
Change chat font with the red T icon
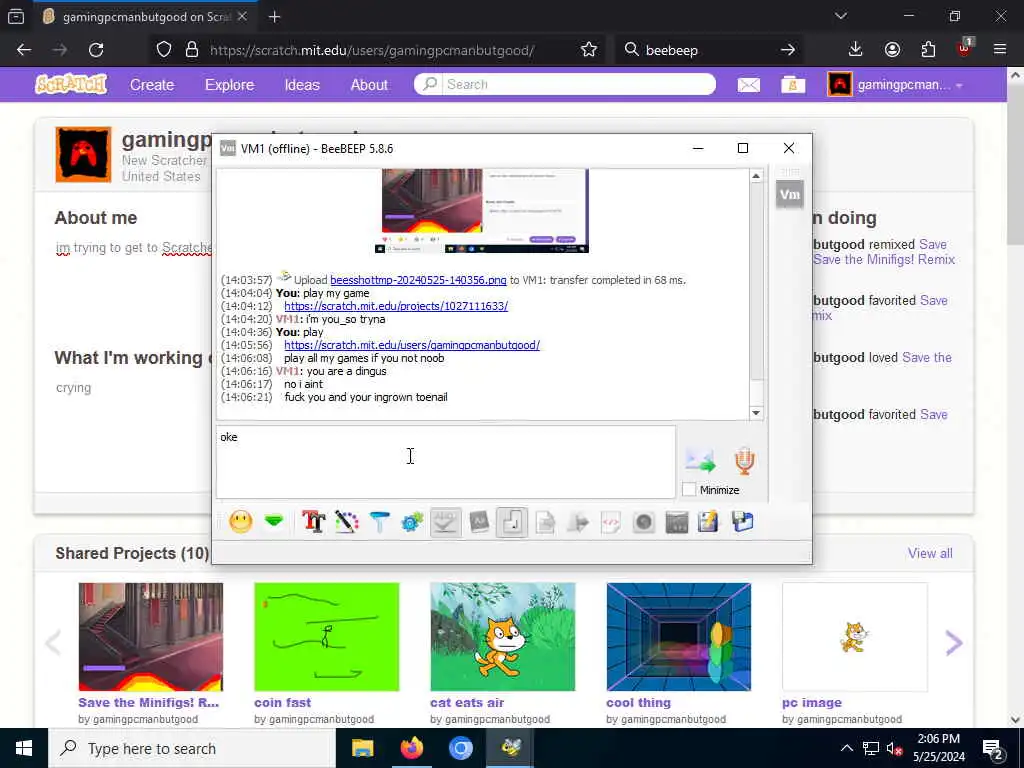pos(313,522)
